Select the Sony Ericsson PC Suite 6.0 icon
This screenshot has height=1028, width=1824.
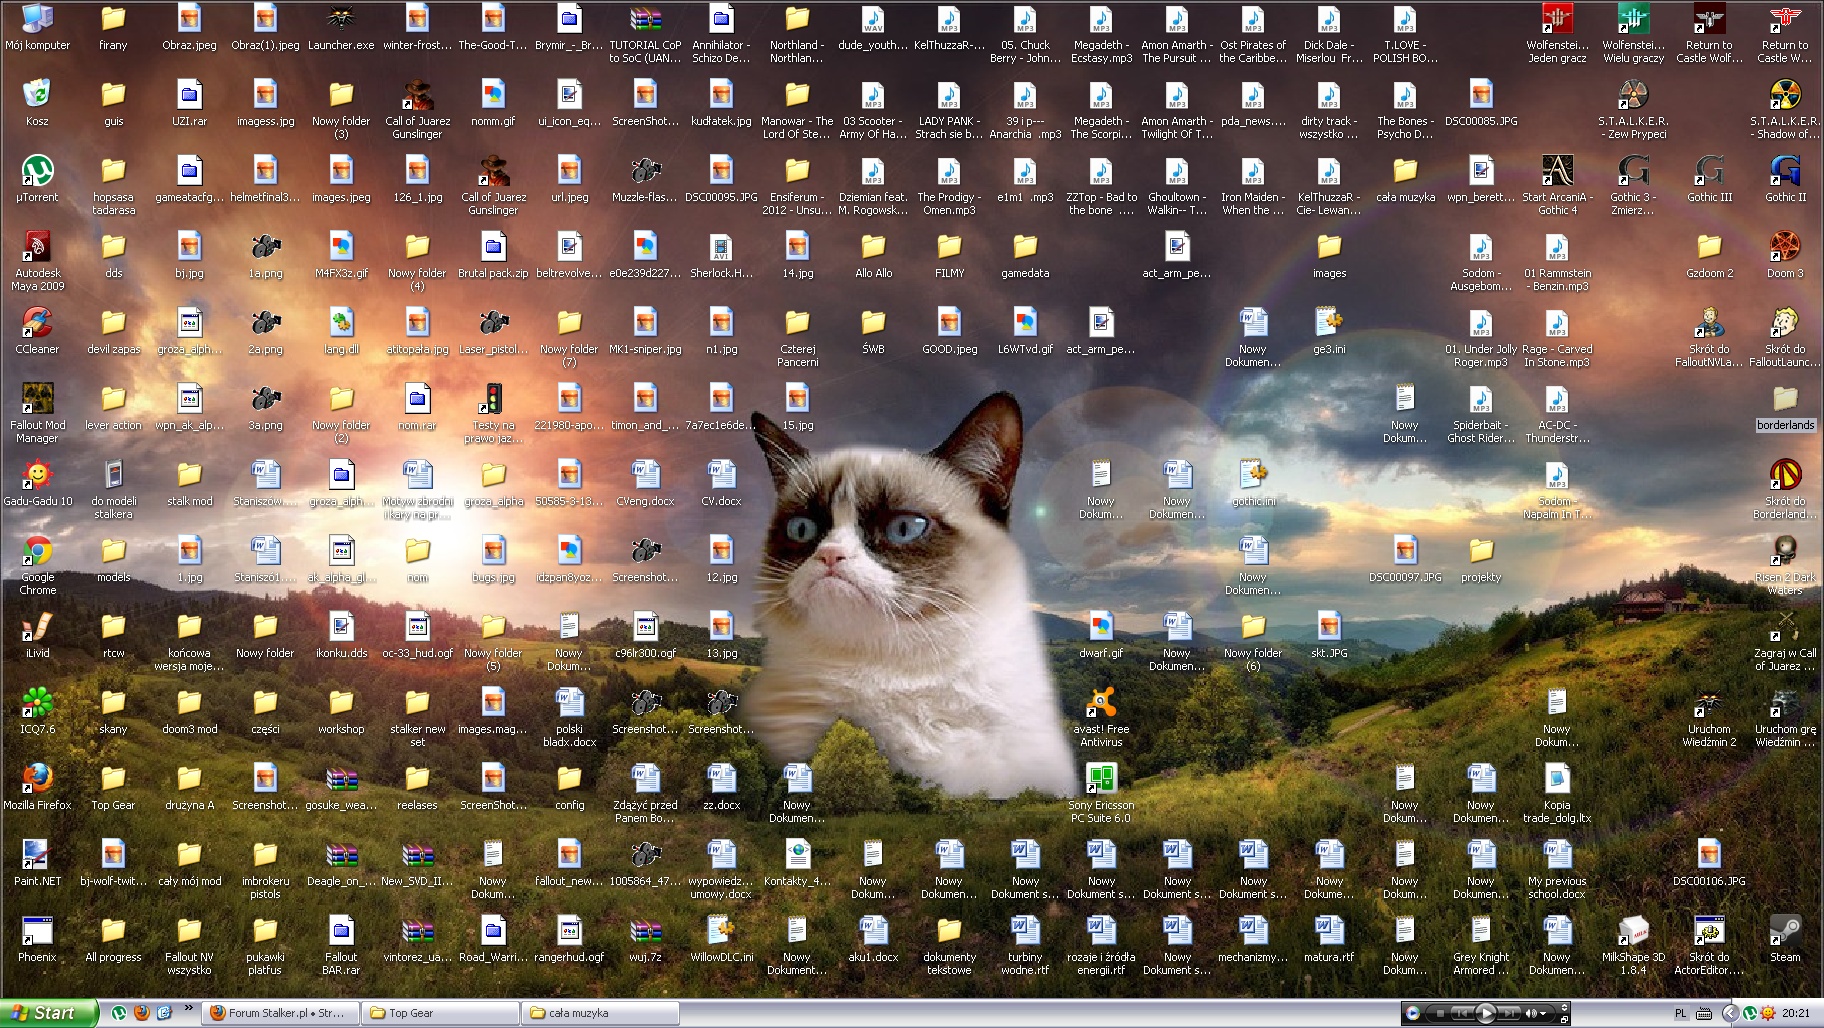(1101, 792)
